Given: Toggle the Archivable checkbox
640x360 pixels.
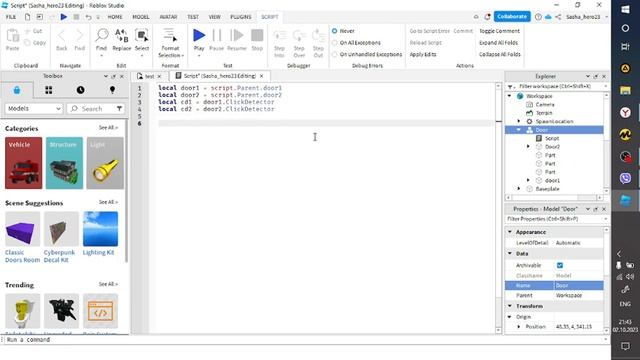Looking at the screenshot, I should (560, 265).
